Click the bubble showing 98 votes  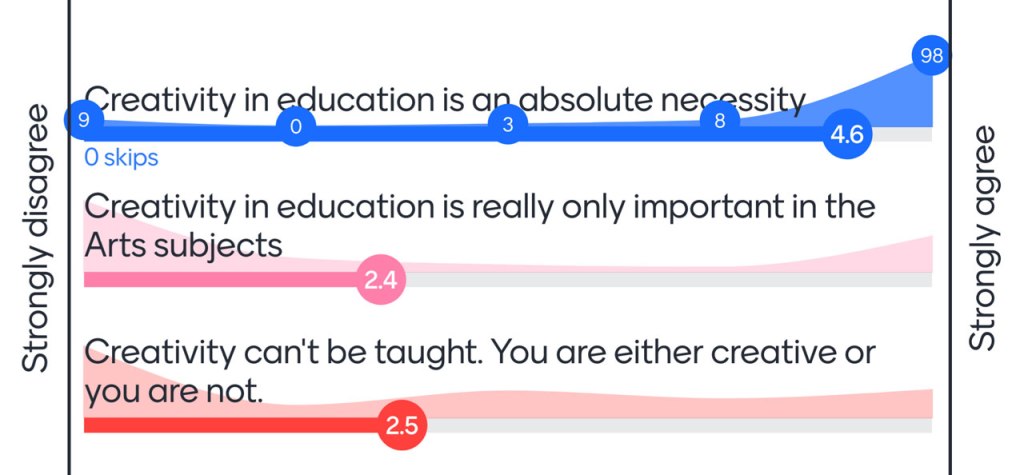[932, 56]
